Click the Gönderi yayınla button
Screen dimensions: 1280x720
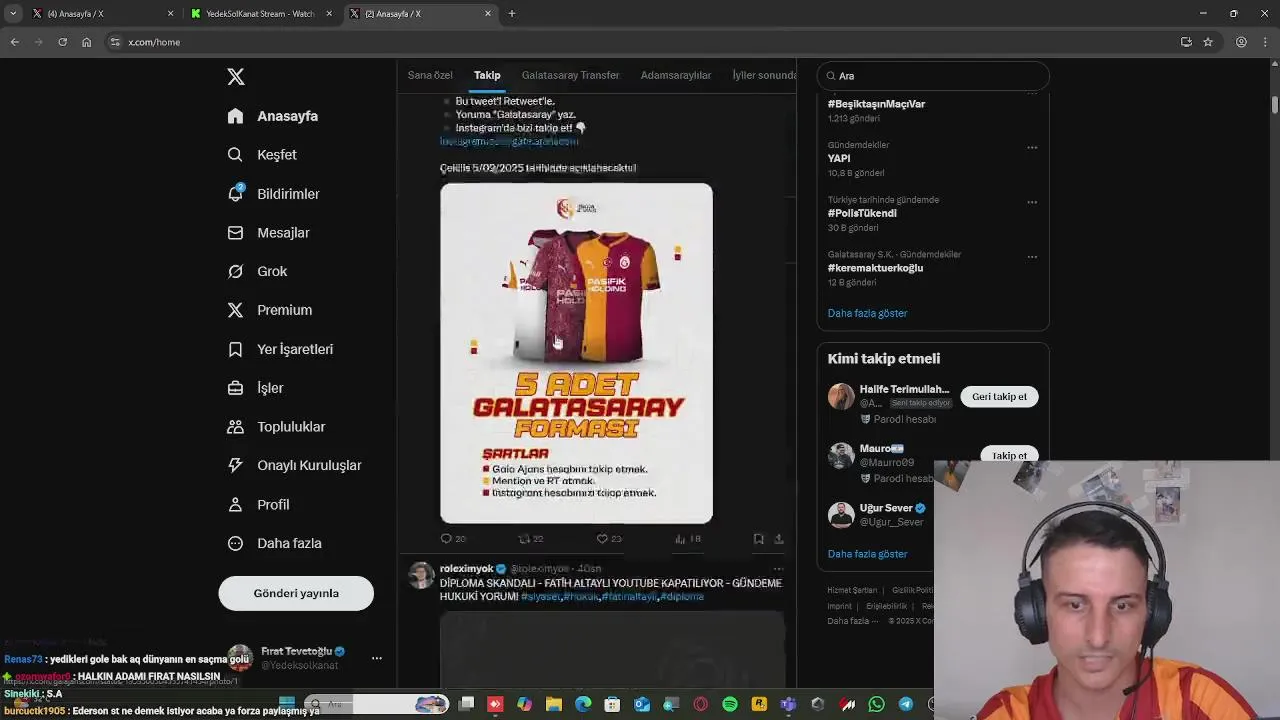tap(296, 593)
